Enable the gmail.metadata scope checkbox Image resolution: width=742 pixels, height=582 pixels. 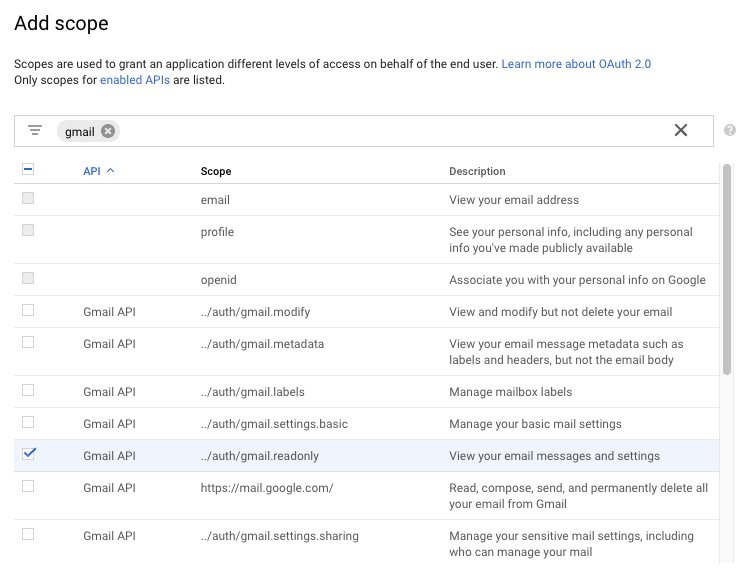coord(28,342)
